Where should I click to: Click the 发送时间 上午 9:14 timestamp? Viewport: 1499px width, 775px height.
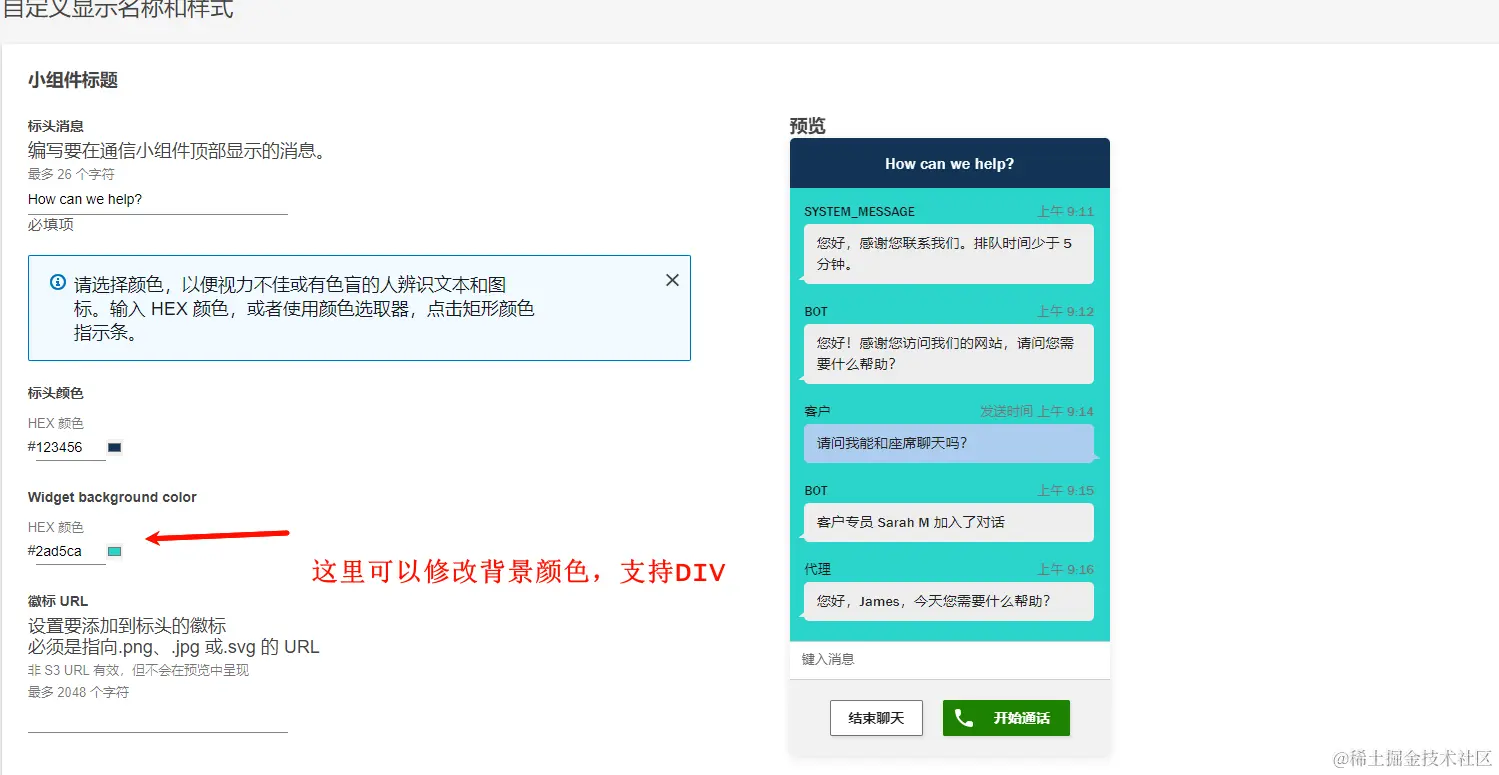coord(1037,411)
